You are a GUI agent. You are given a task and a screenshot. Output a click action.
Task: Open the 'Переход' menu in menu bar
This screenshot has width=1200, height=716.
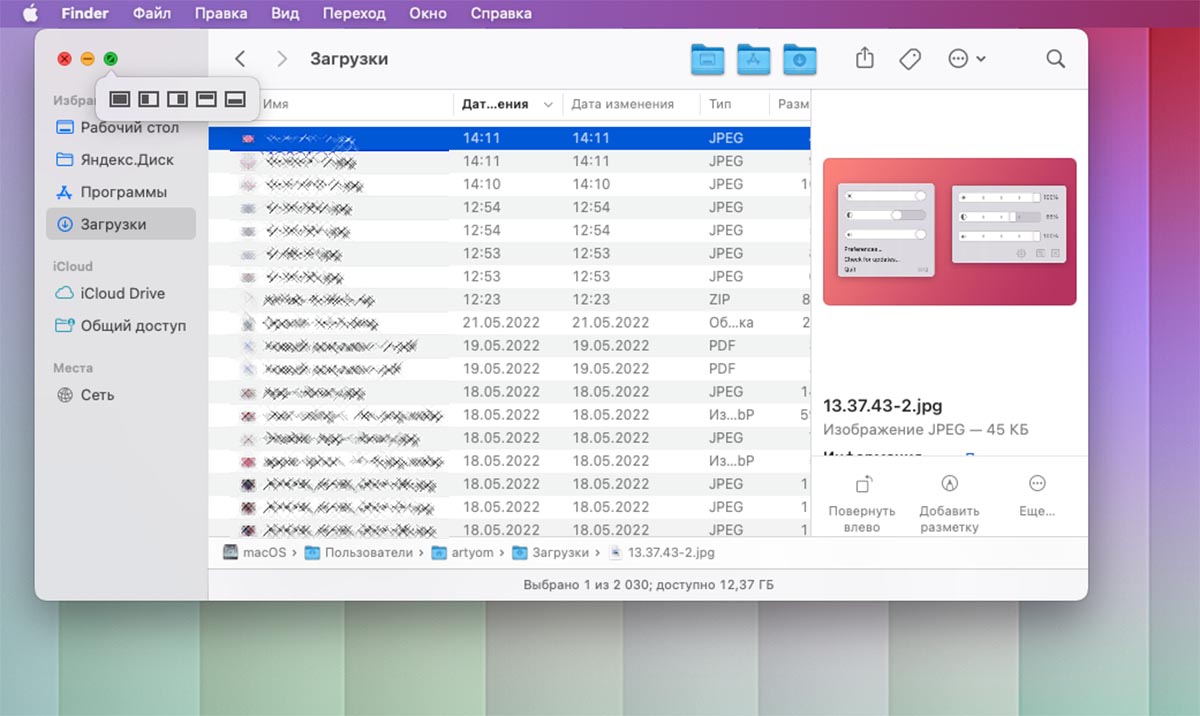tap(354, 14)
